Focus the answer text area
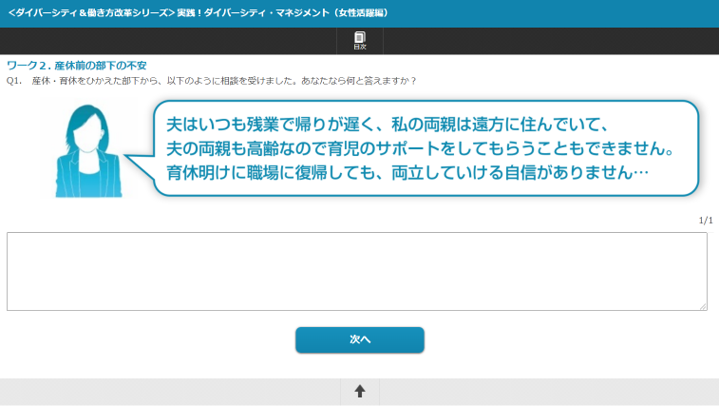Screen dimensions: 719x406 357,271
